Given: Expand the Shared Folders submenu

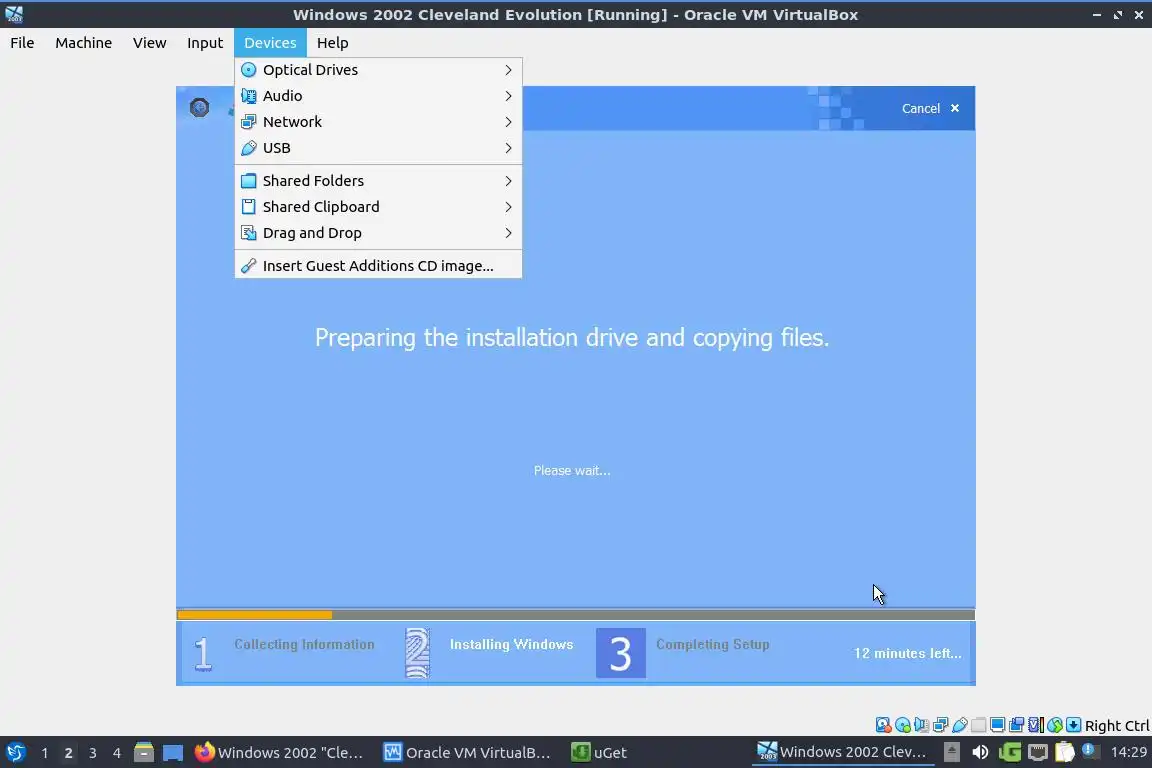Looking at the screenshot, I should [x=378, y=181].
